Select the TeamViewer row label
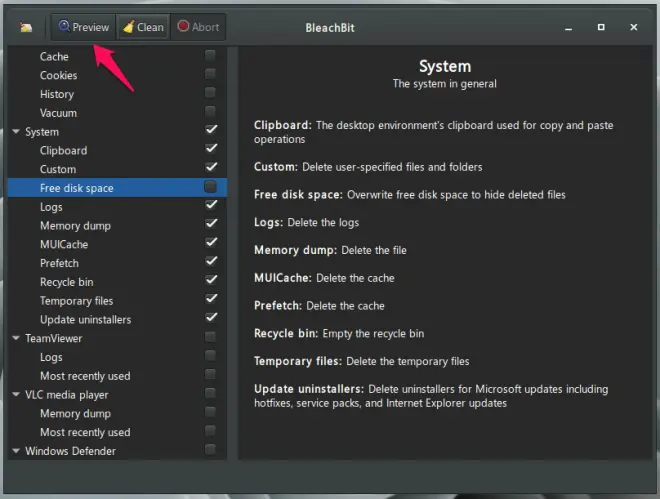The width and height of the screenshot is (660, 499). (x=53, y=338)
